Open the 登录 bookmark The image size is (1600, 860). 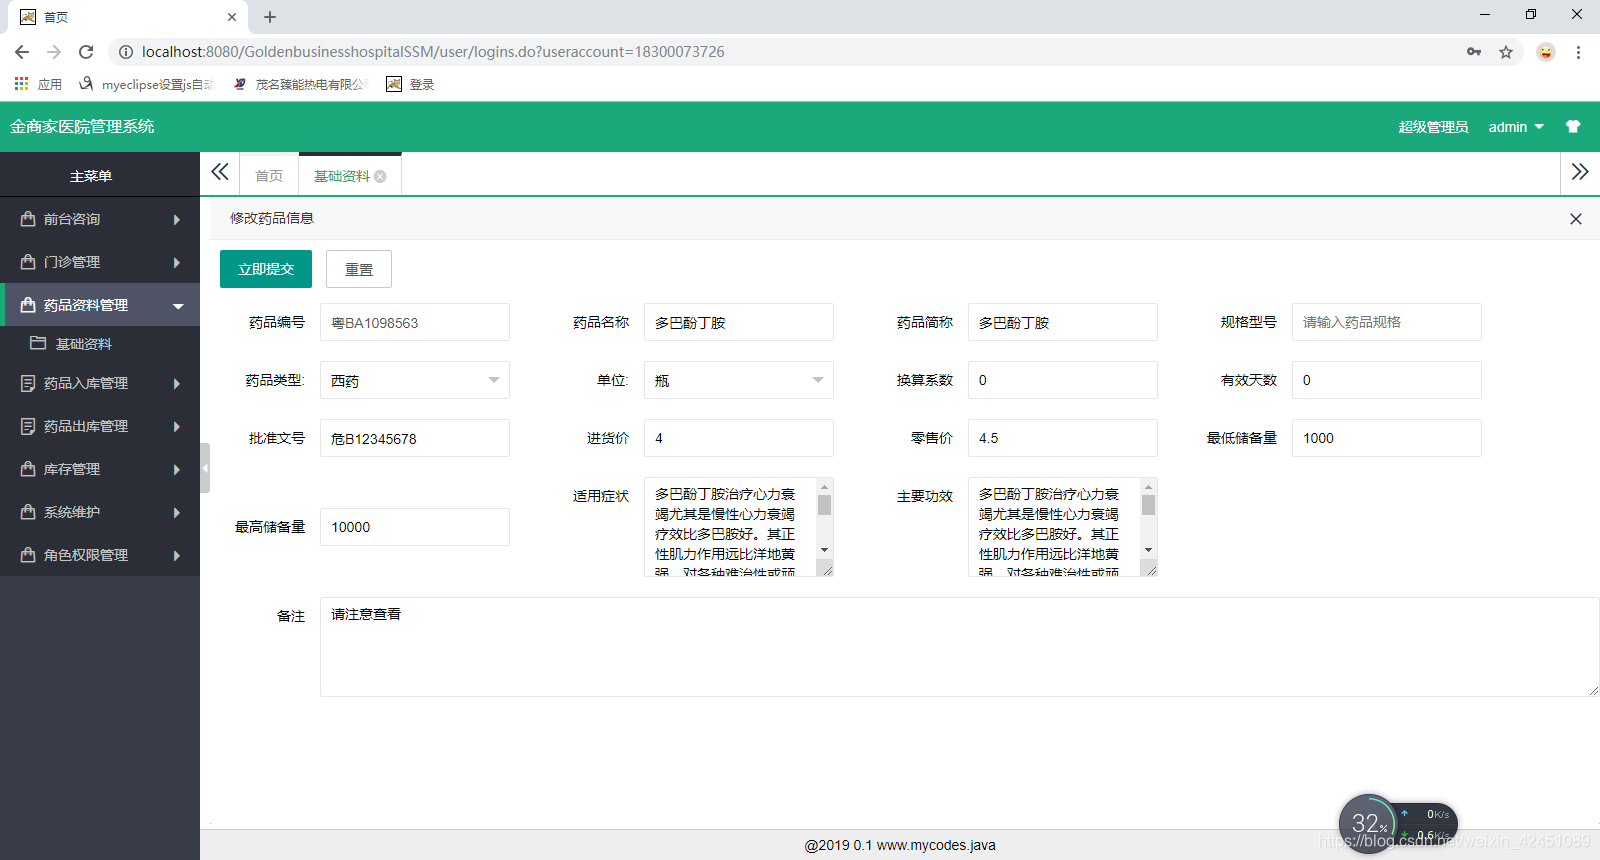point(410,84)
